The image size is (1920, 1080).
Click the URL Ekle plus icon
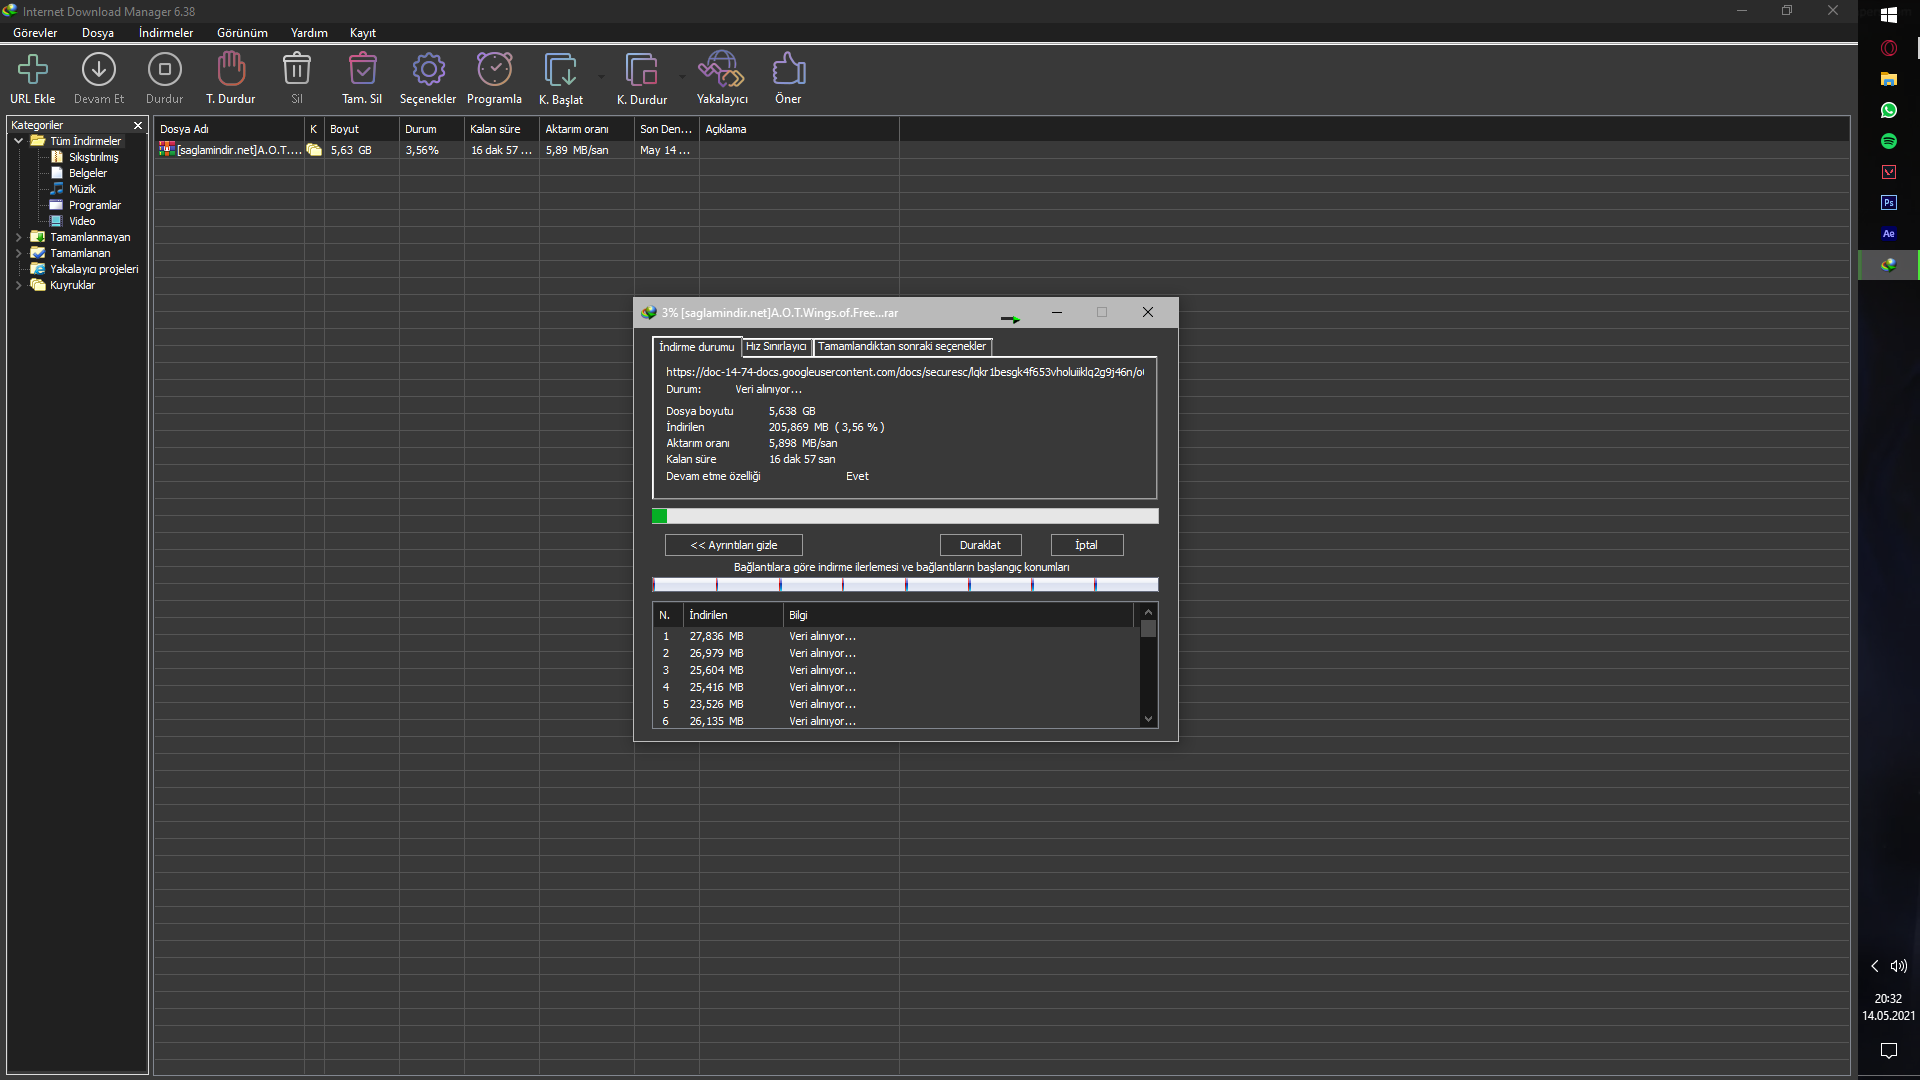pyautogui.click(x=33, y=70)
